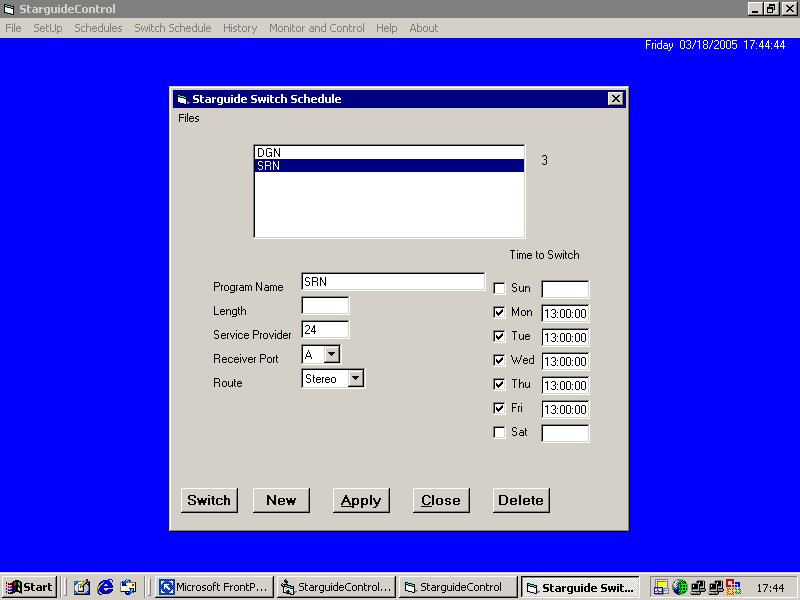Click the Fri time field 13:00:00
Image resolution: width=800 pixels, height=600 pixels.
(x=565, y=409)
